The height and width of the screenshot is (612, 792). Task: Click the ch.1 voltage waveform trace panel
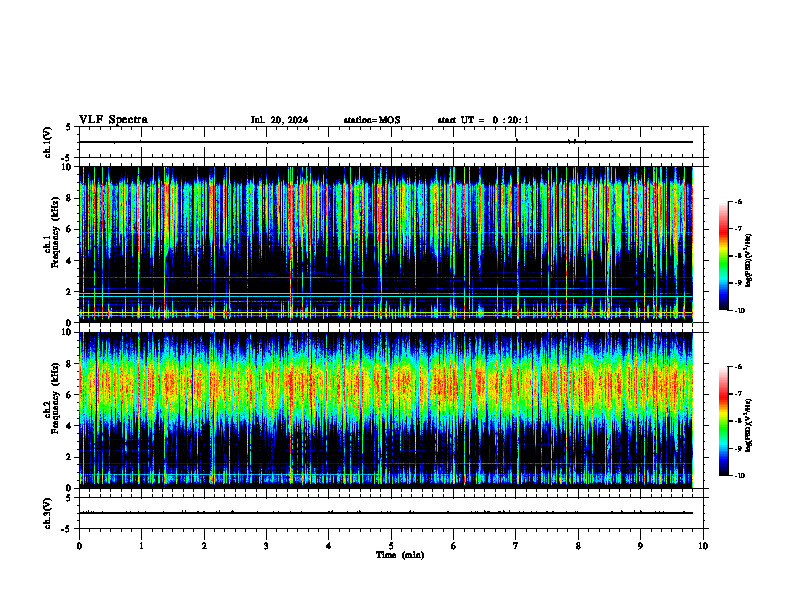(x=393, y=142)
